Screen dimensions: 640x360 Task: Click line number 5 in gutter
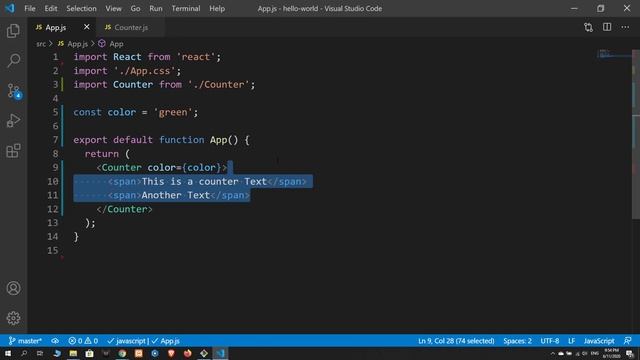pos(55,112)
